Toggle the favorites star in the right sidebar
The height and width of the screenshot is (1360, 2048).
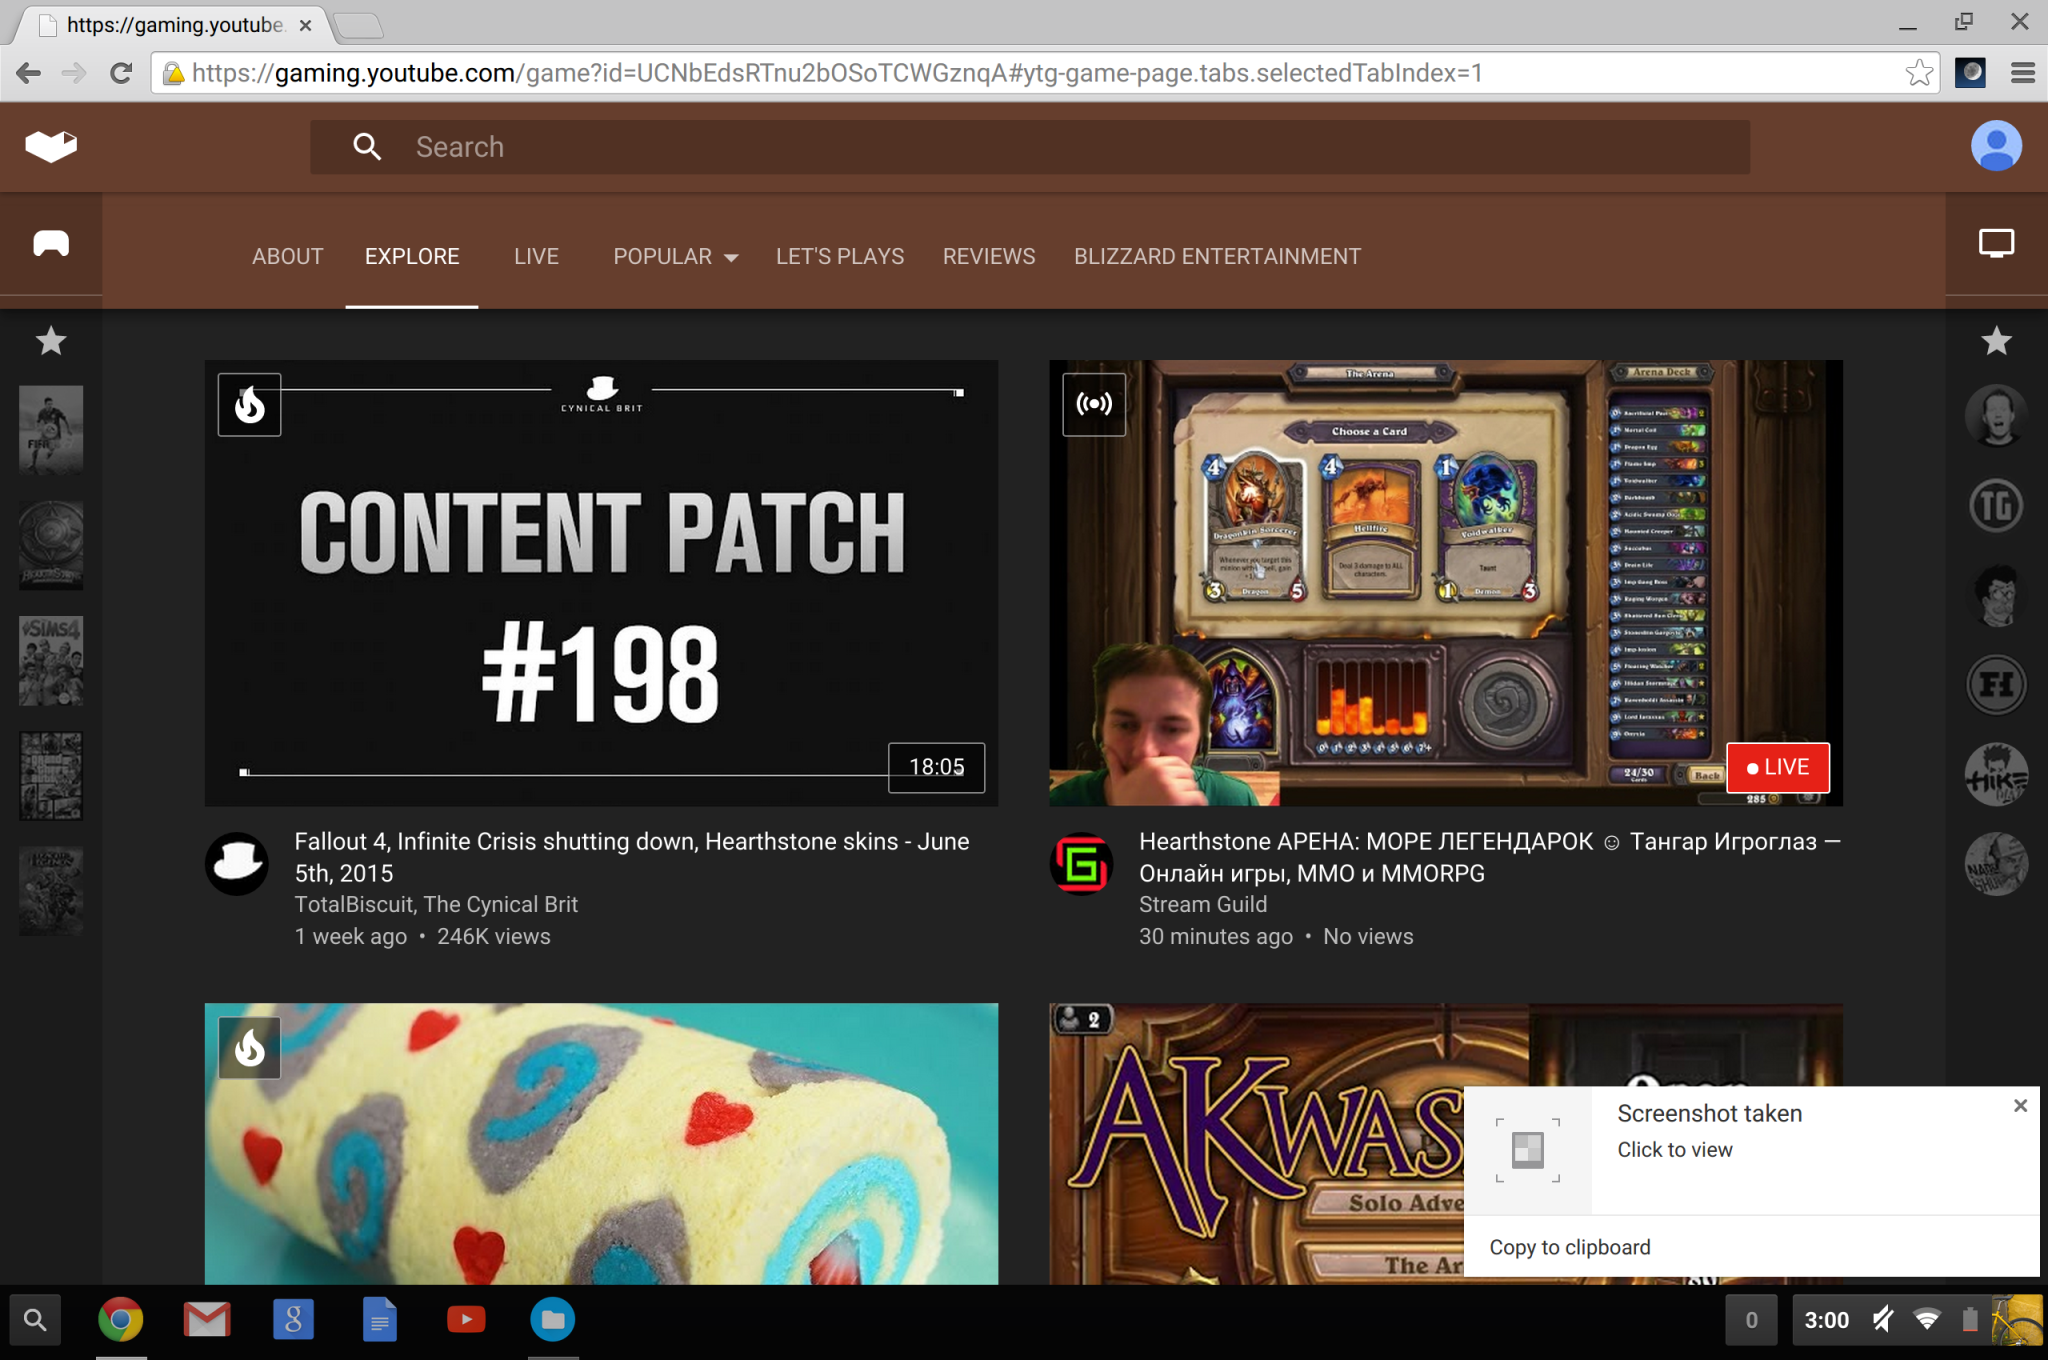click(x=1996, y=342)
